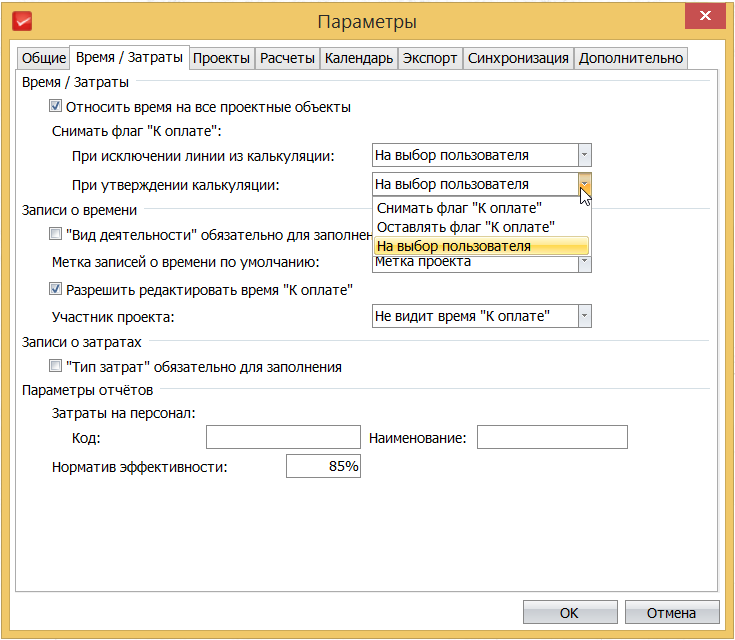Toggle 'Относить время на все проектные объекты' checkbox
Screen dimensions: 735x640
56,107
